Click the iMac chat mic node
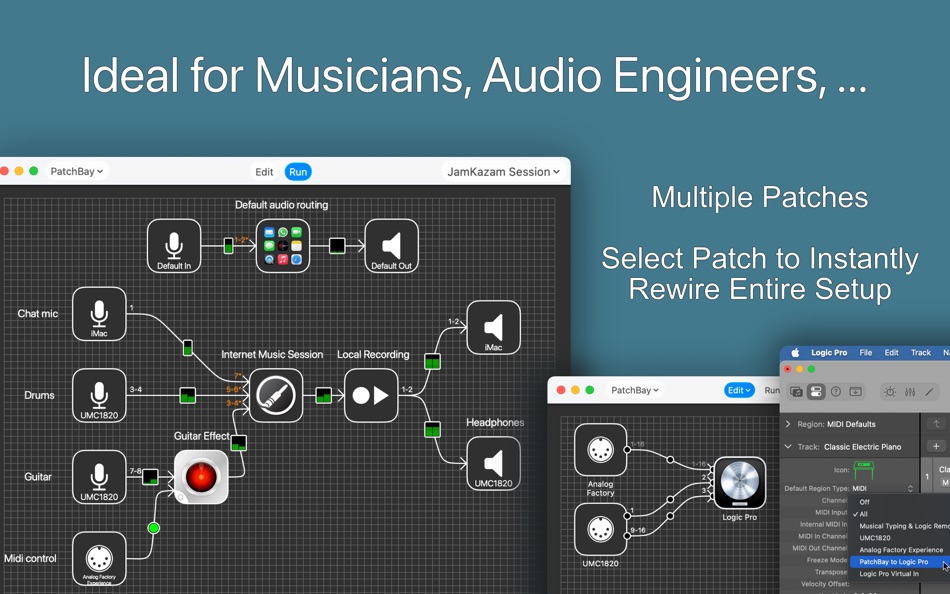 click(99, 313)
